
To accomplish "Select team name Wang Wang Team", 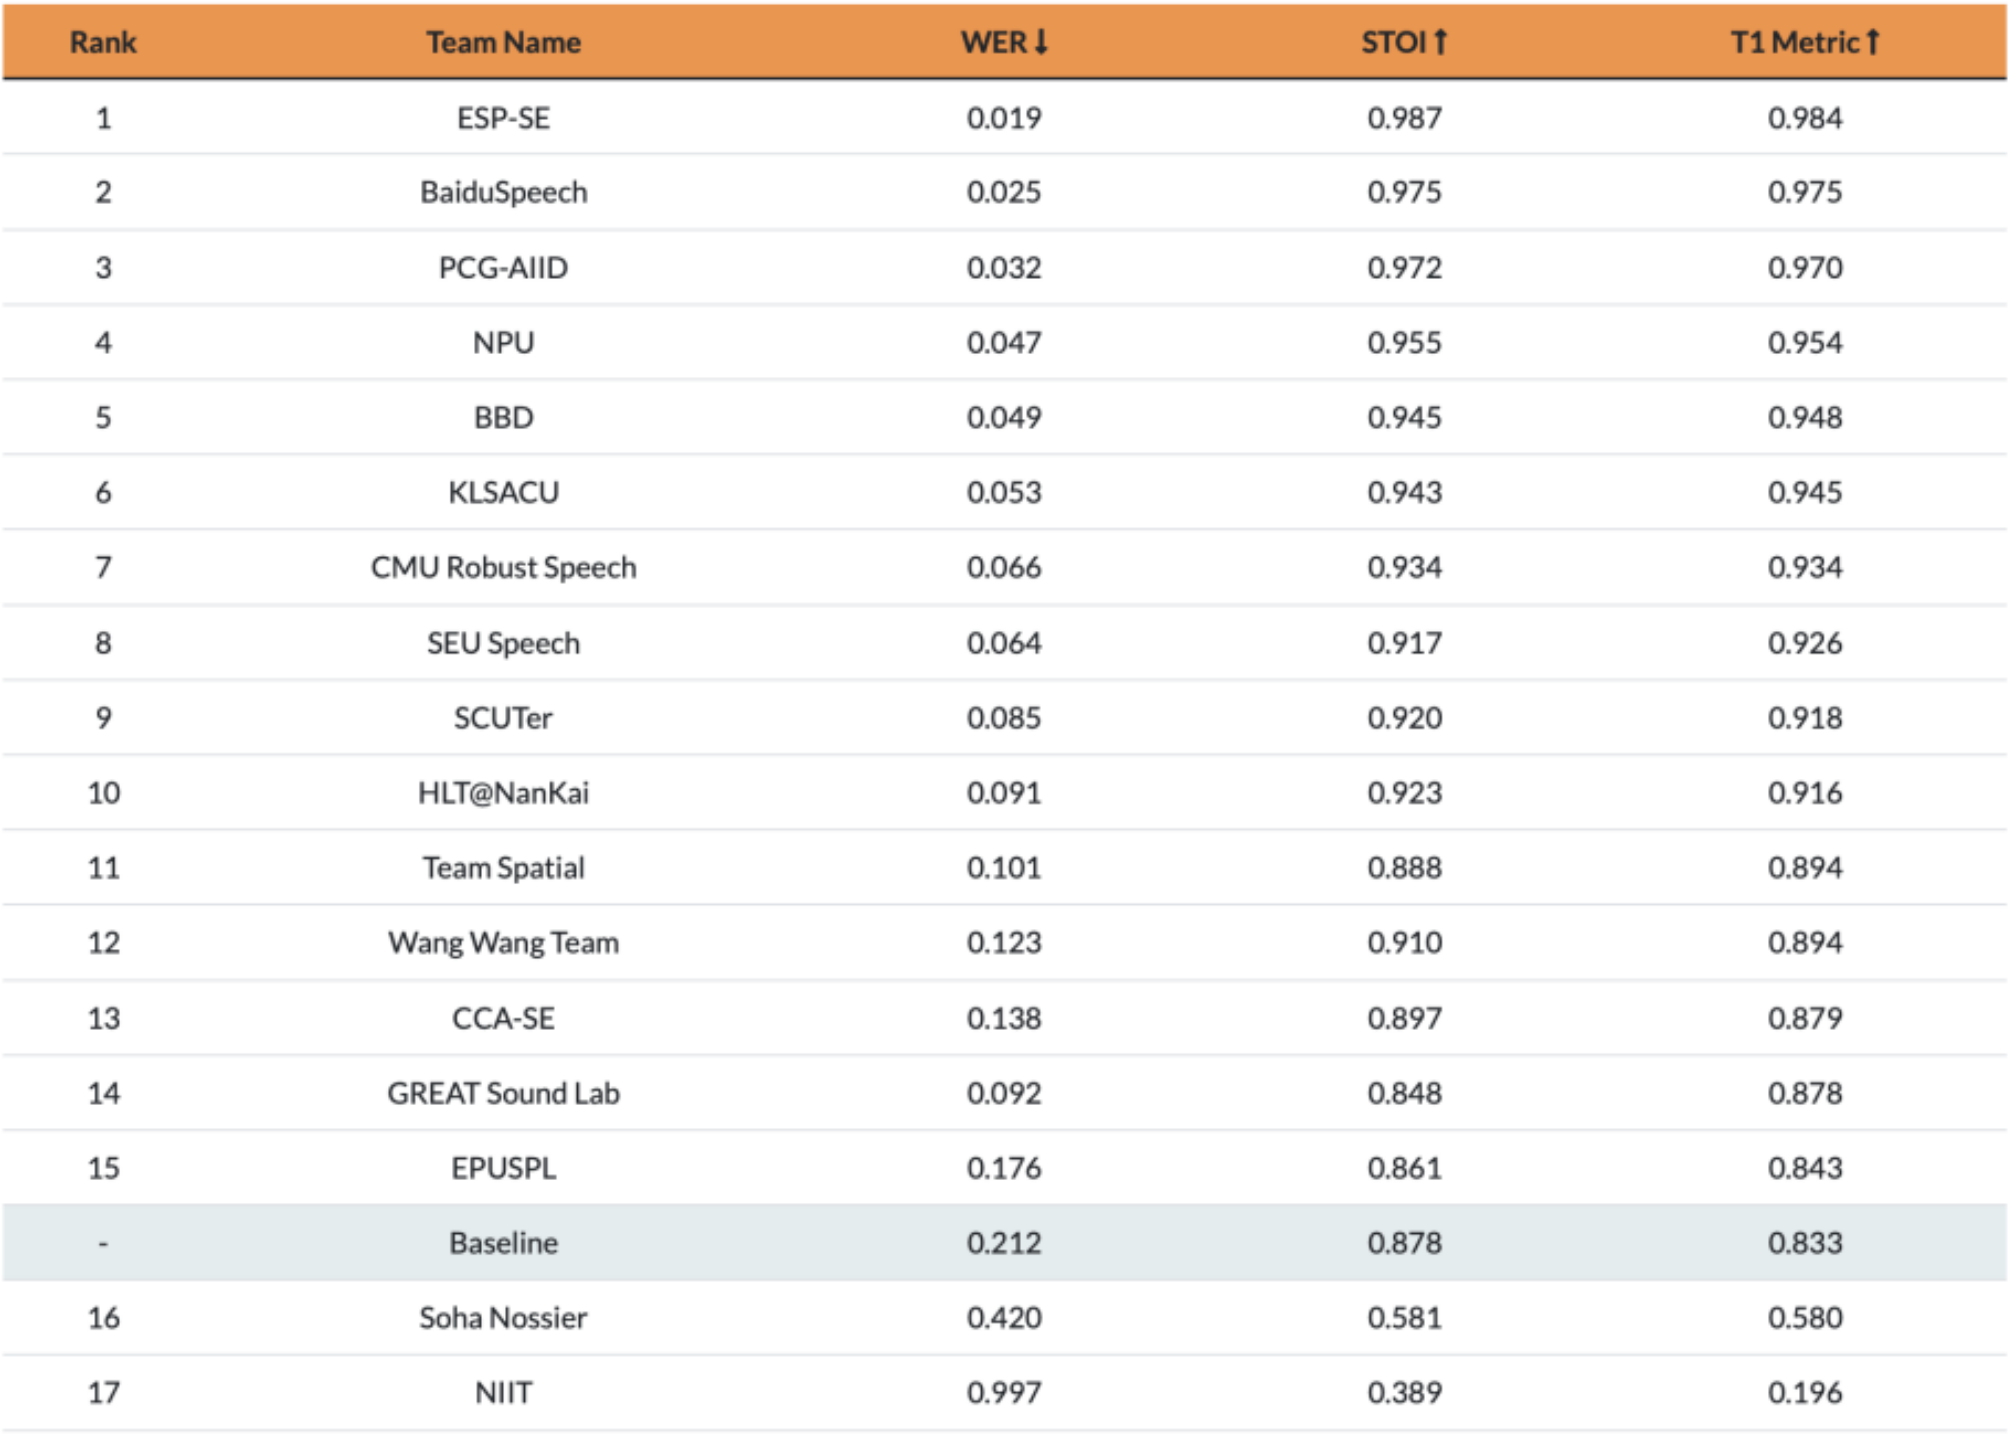I will (503, 943).
